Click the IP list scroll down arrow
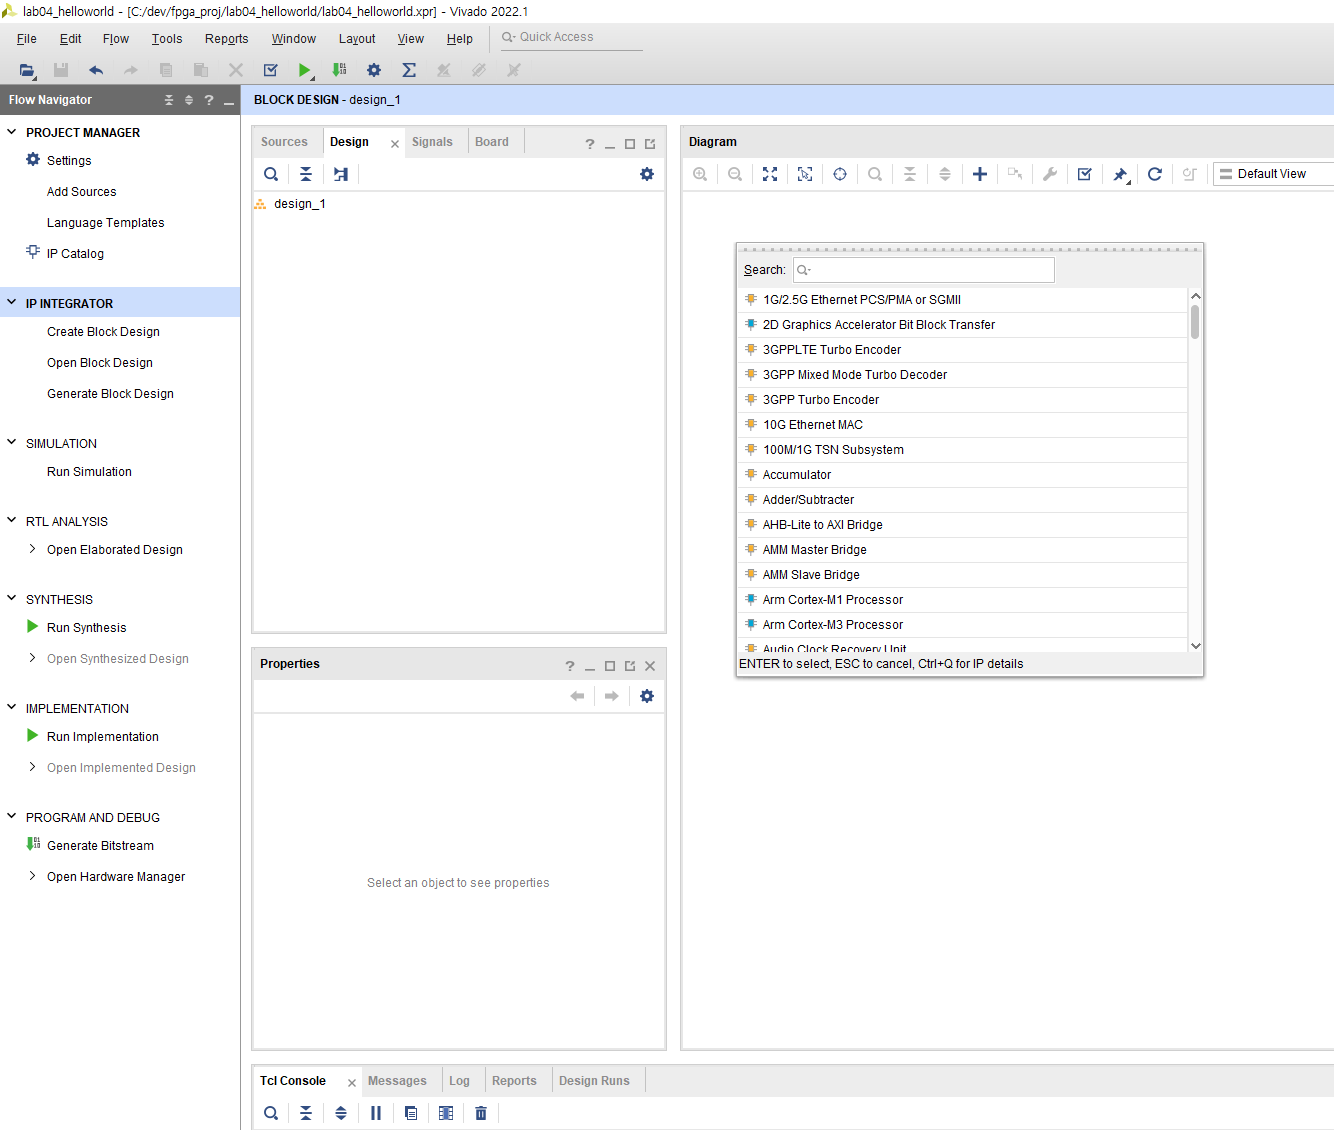Screen dimensions: 1334x1130 [1195, 646]
